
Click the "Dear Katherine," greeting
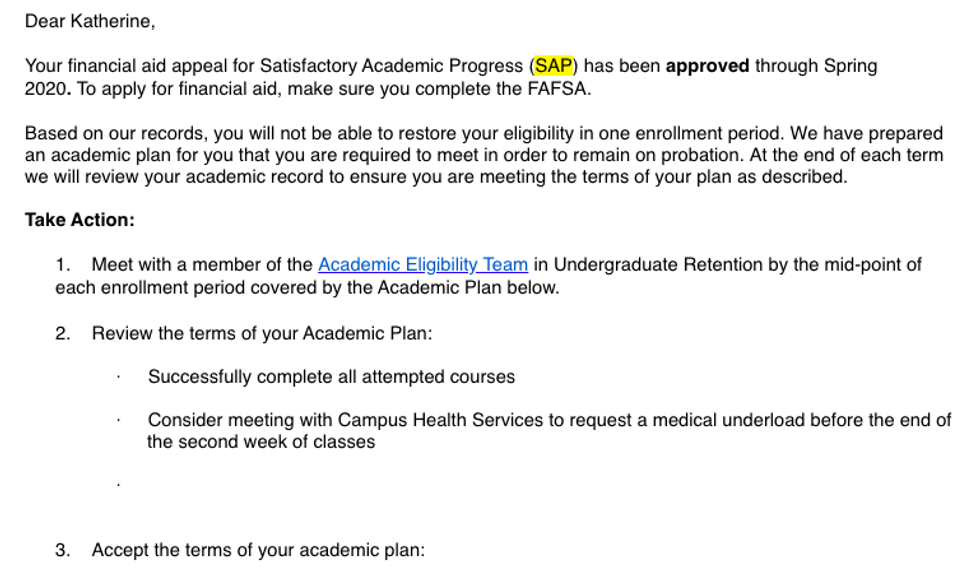[90, 20]
